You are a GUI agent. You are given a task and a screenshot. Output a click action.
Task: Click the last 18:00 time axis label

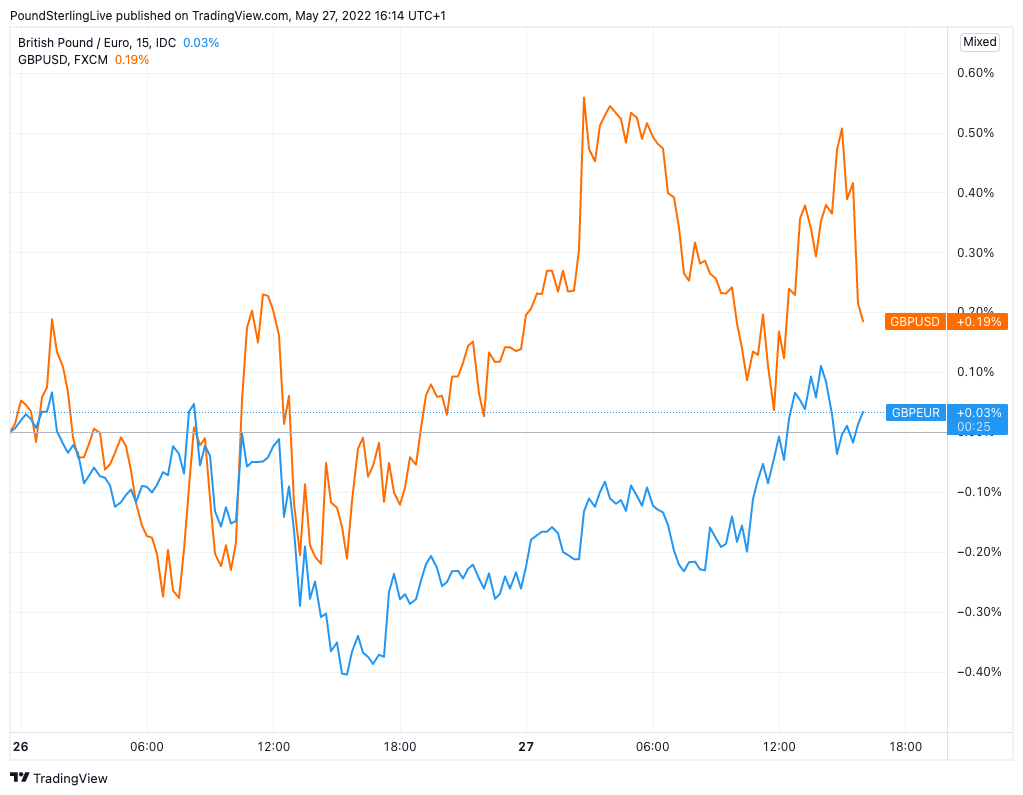point(905,747)
